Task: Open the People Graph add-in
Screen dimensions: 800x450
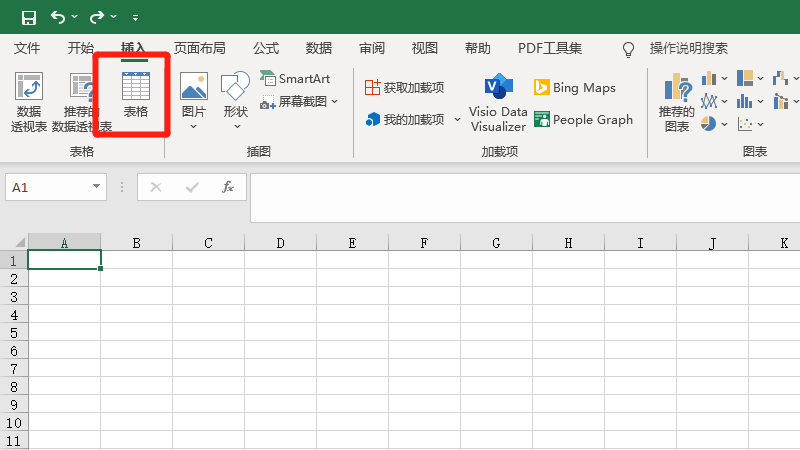Action: [x=583, y=120]
